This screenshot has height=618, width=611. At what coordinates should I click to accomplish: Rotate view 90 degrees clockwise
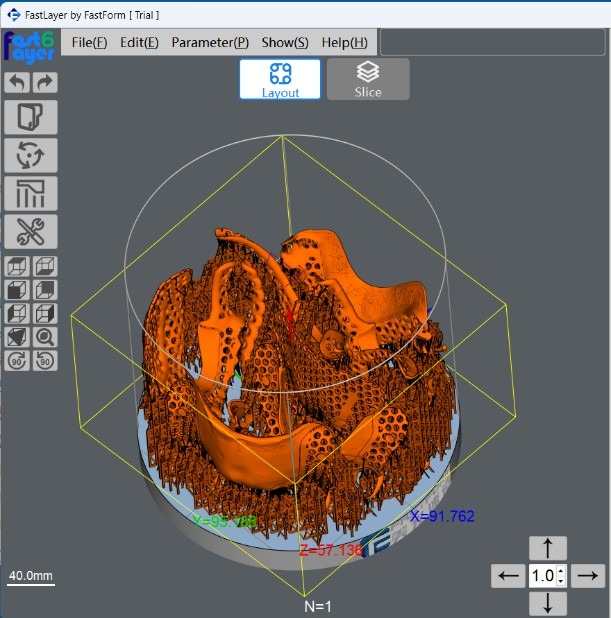[x=18, y=360]
